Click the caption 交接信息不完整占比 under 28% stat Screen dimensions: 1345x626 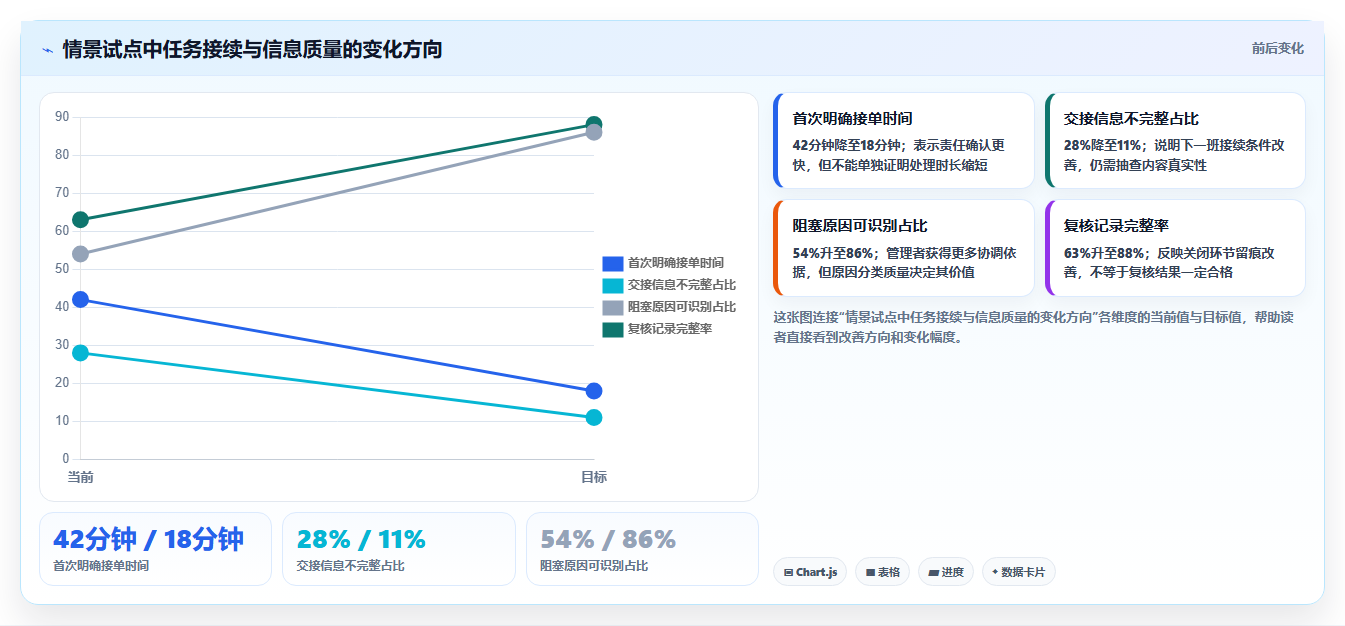351,566
